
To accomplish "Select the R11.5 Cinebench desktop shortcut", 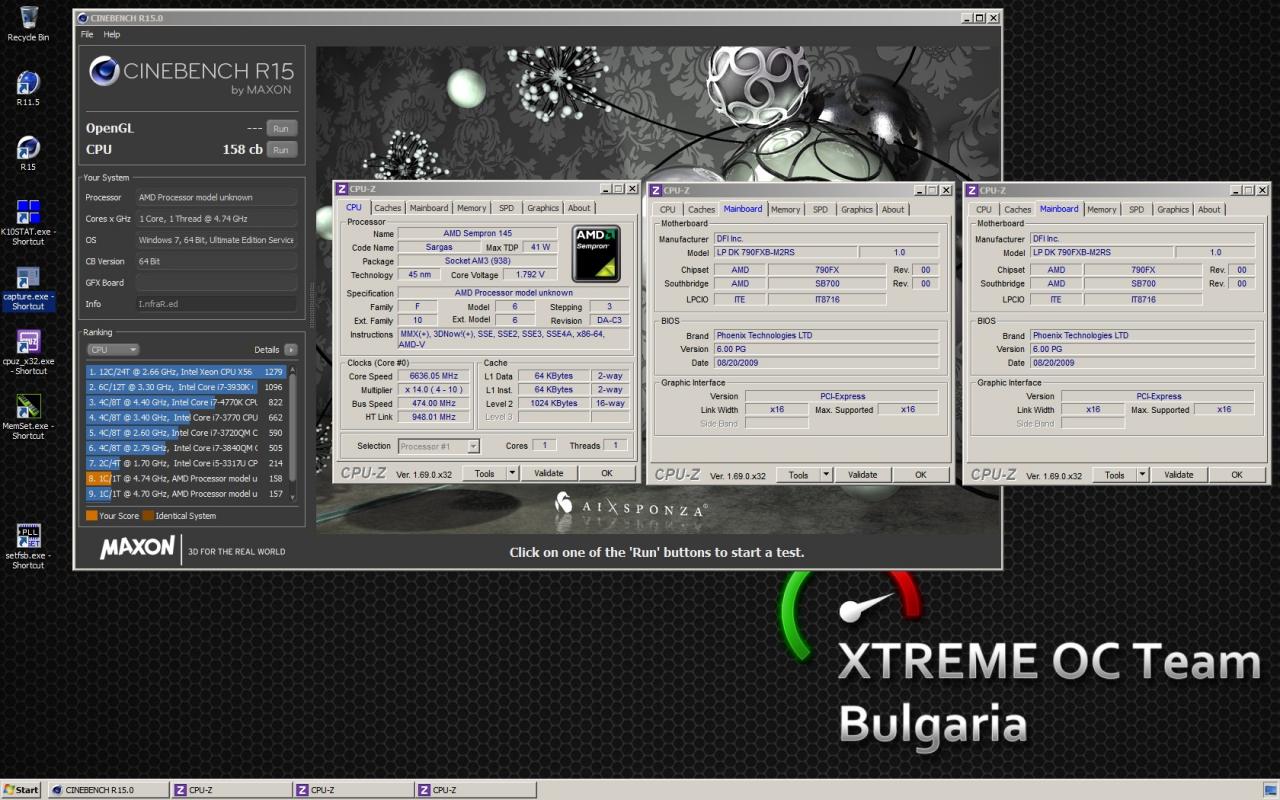I will pyautogui.click(x=28, y=87).
